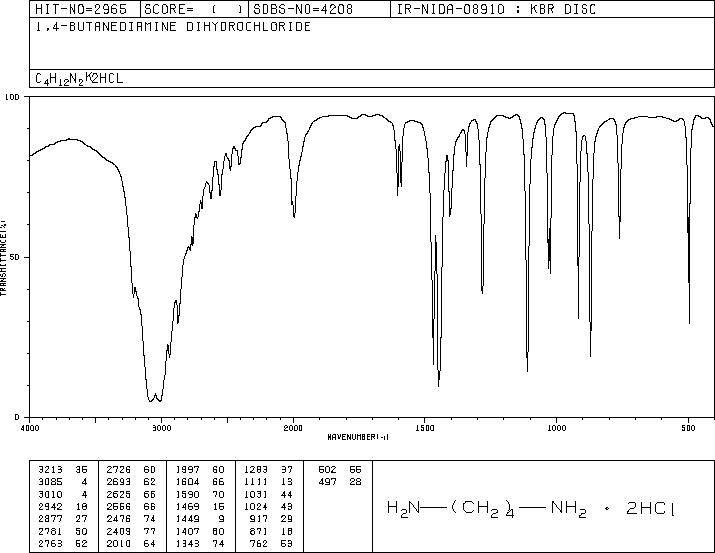The image size is (715, 553).
Task: Click the 1500 wavenumber axis label
Action: [x=425, y=428]
